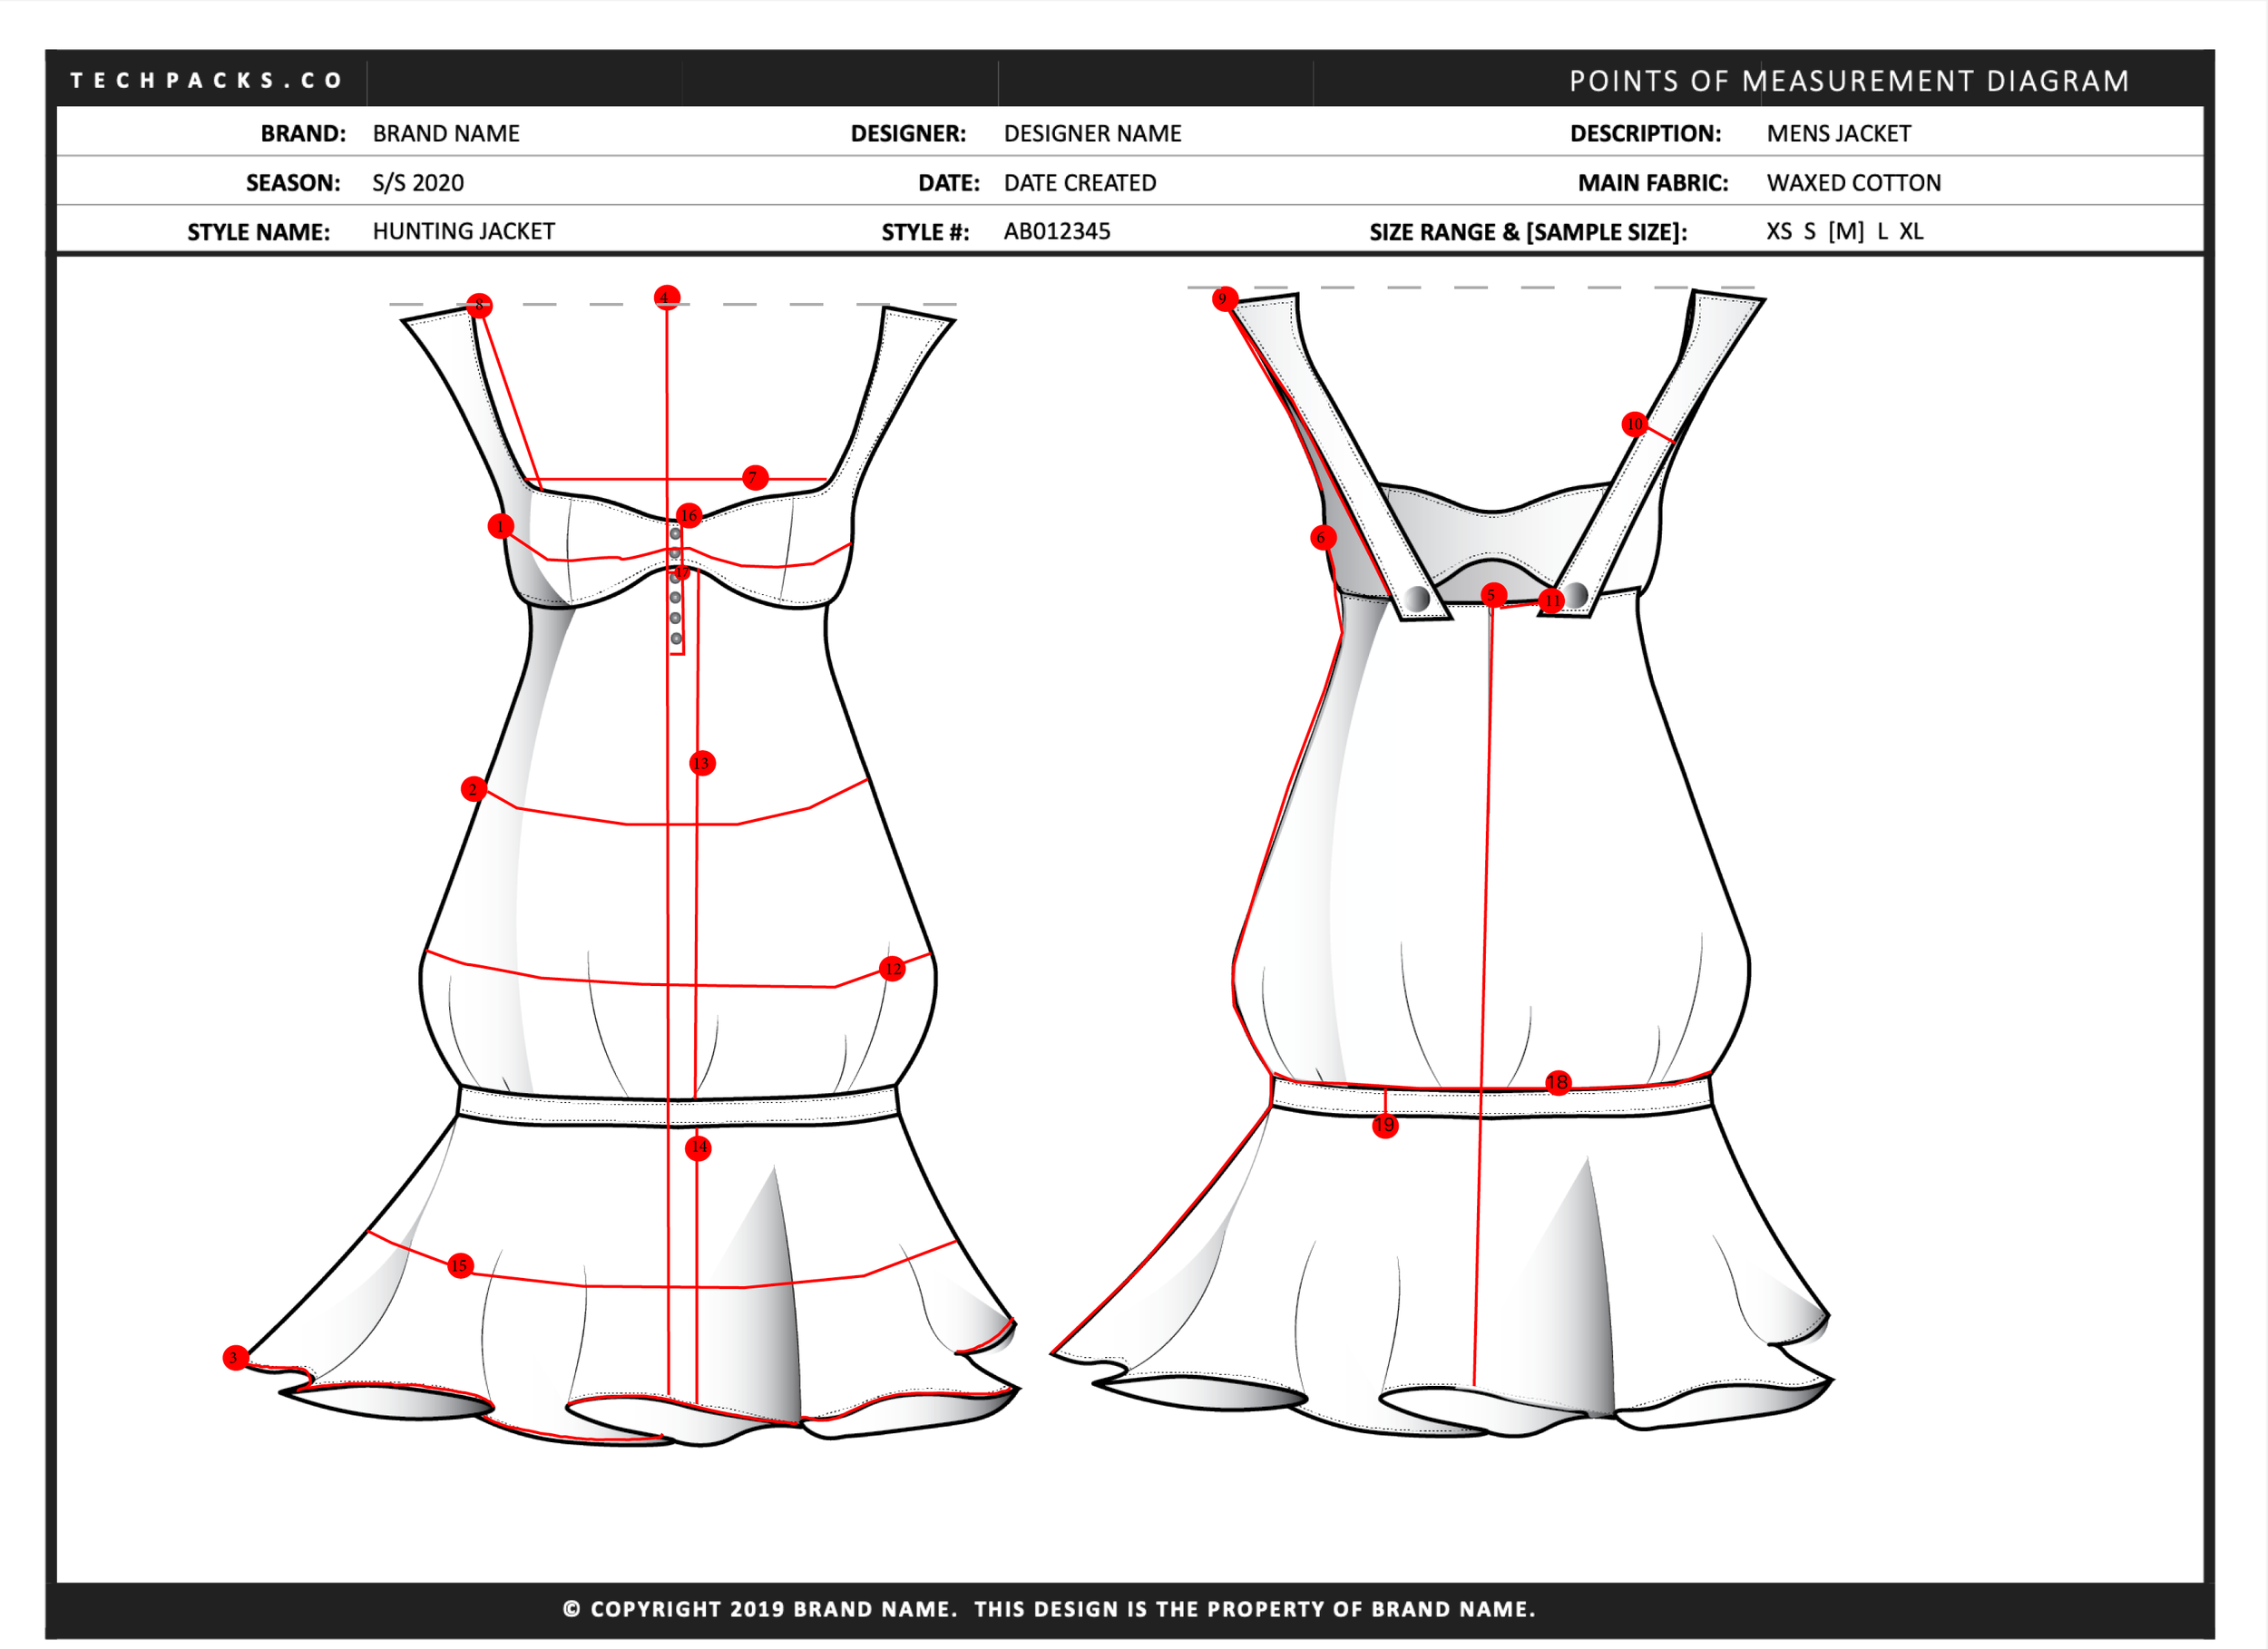Select marker 10 on back strap

1634,424
